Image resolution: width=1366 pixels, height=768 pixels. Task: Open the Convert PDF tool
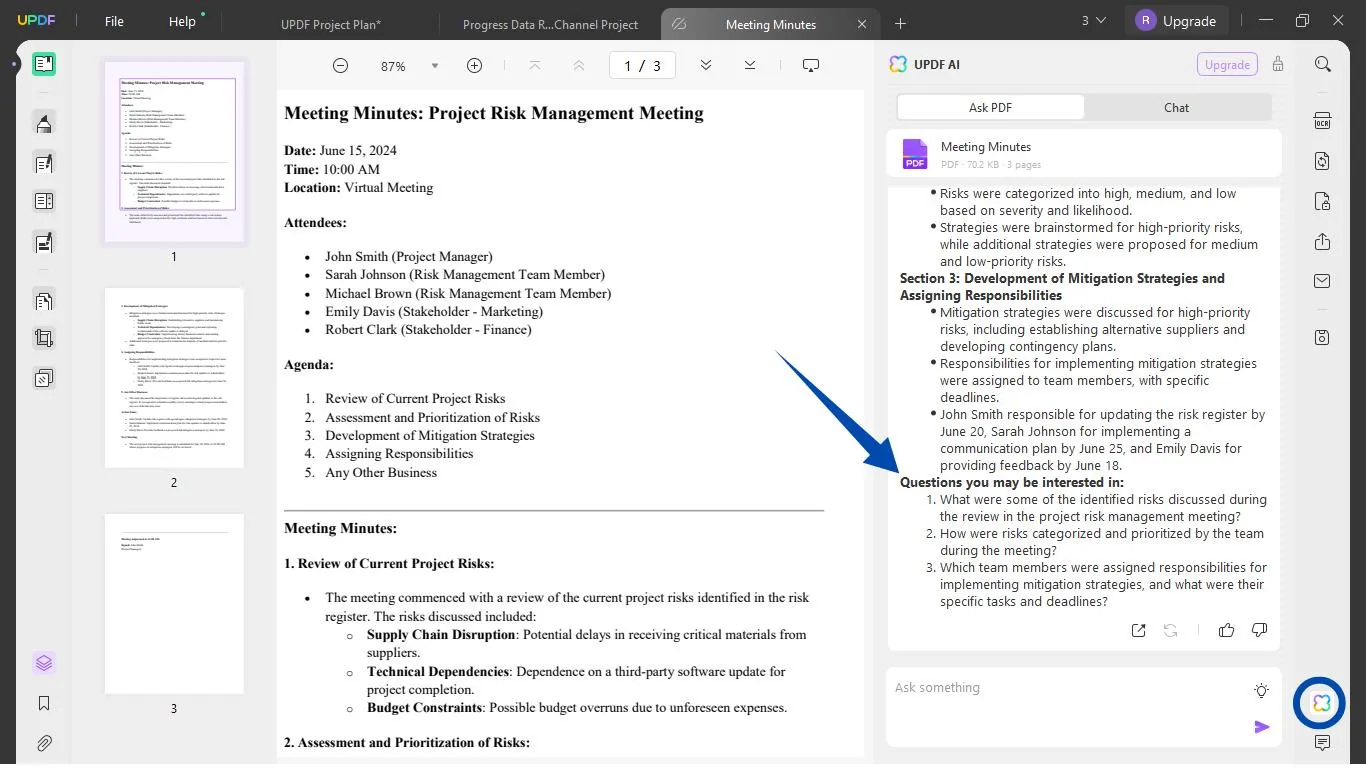click(1323, 161)
